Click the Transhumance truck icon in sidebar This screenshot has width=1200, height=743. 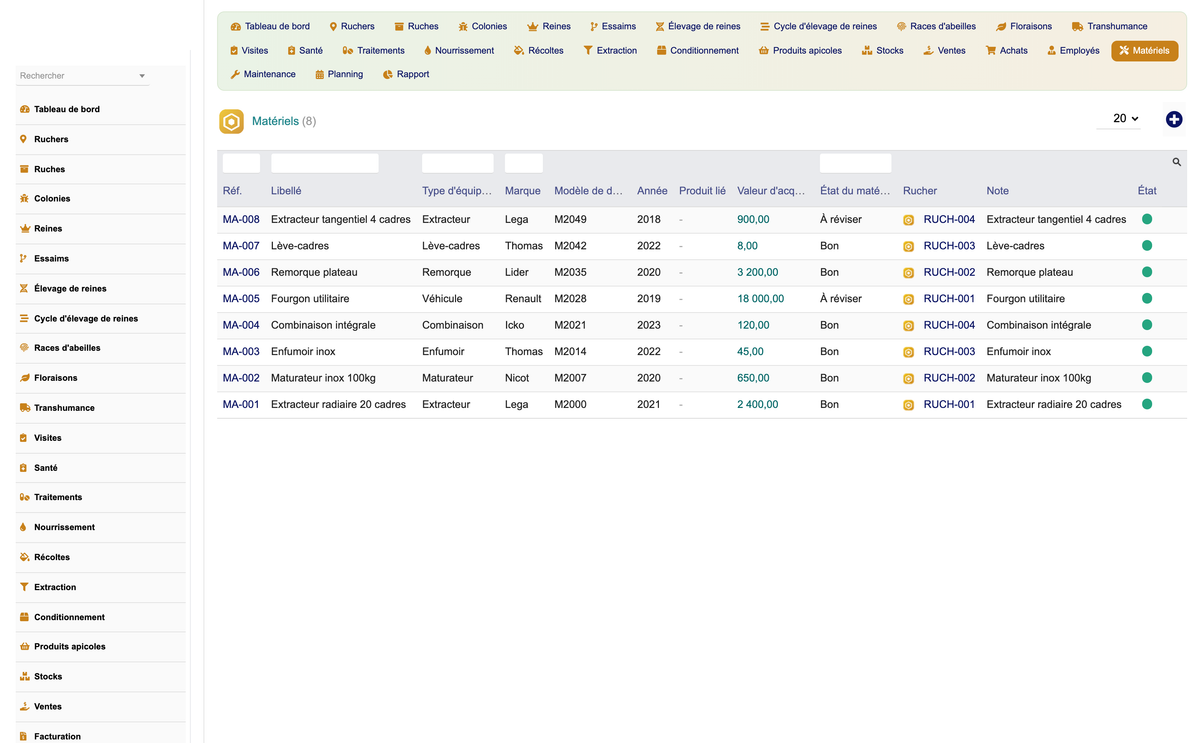tap(24, 408)
